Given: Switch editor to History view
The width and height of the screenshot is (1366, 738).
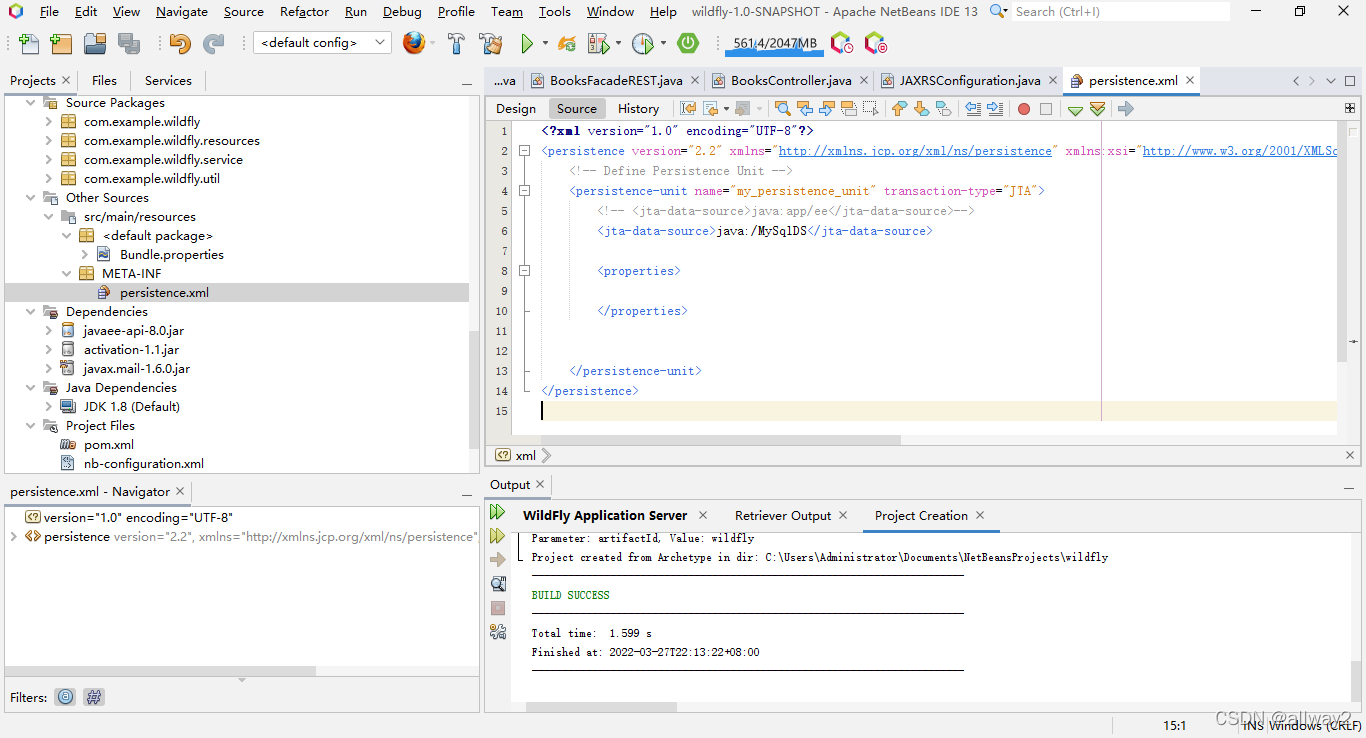Looking at the screenshot, I should 638,109.
